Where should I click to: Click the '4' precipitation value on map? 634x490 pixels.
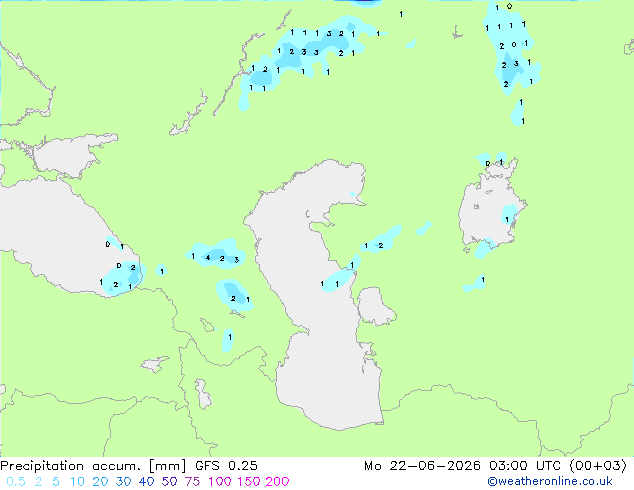coord(208,258)
